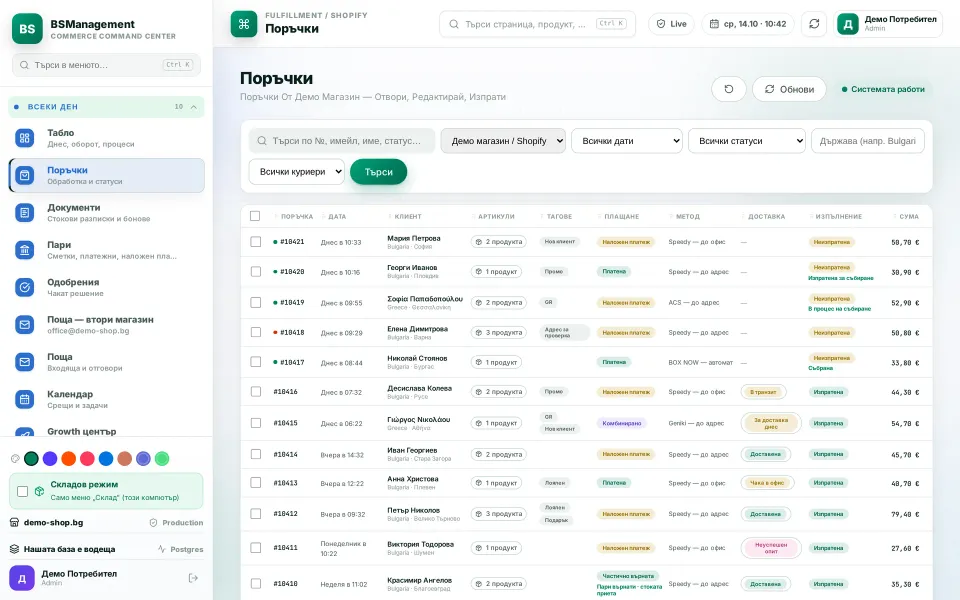Screen dimensions: 960x600
Task: Open Календар in the sidebar menu
Action: coord(107,399)
